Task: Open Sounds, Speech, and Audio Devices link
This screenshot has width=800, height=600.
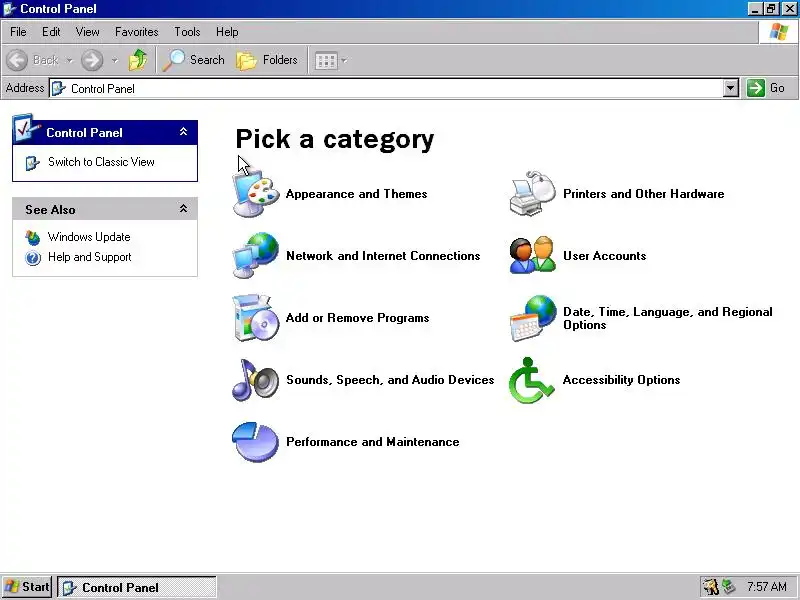Action: (x=390, y=380)
